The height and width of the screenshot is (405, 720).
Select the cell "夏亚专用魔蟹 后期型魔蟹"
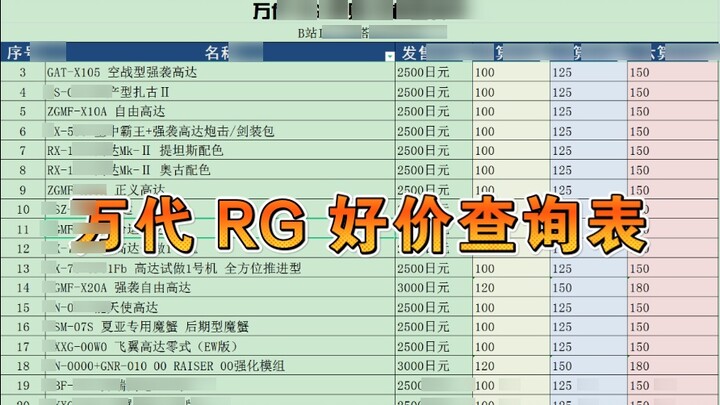[220, 327]
